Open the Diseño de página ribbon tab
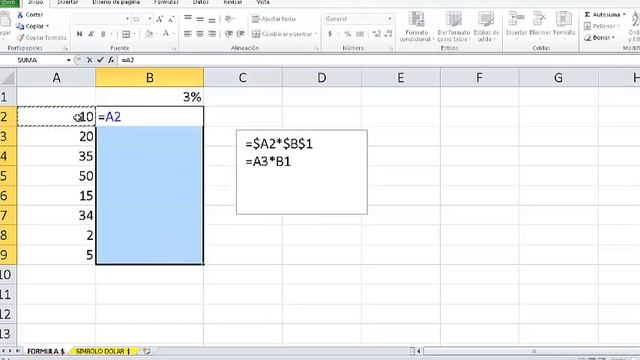The height and width of the screenshot is (360, 640). tap(116, 2)
